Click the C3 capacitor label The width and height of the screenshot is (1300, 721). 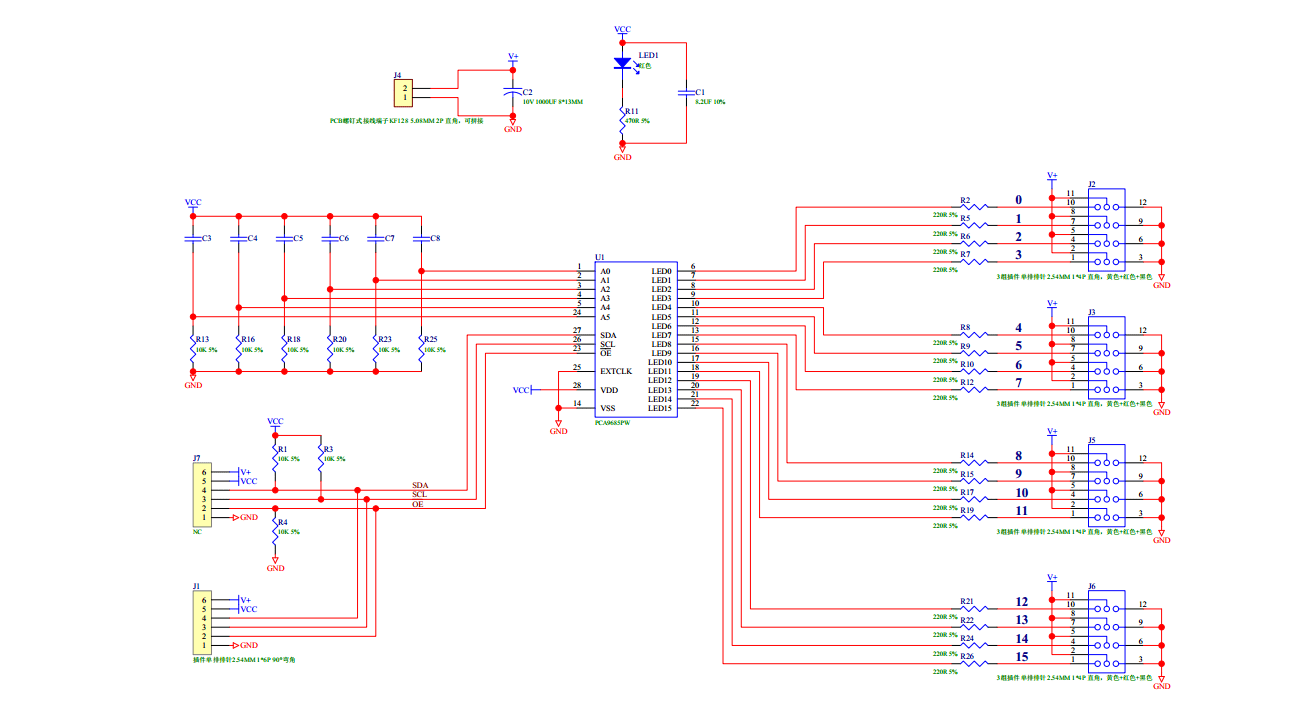[207, 238]
